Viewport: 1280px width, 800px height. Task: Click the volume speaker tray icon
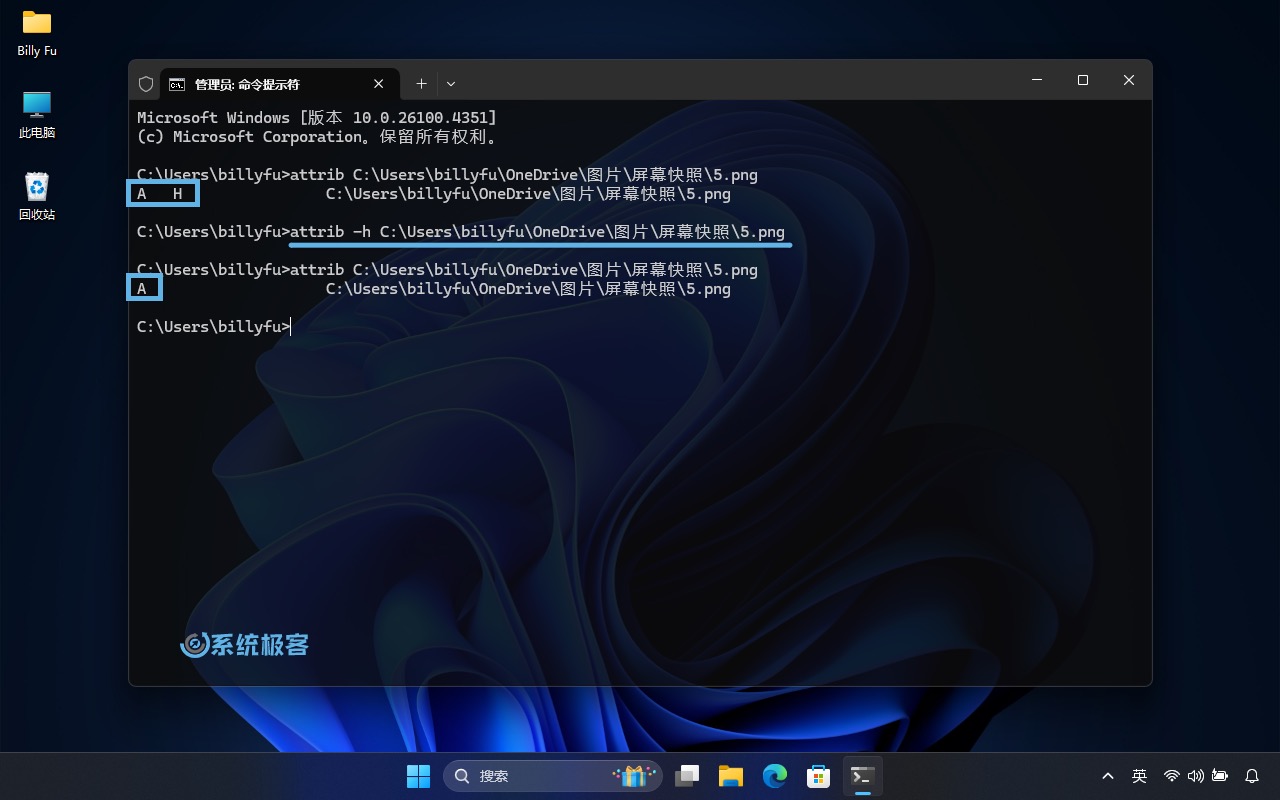pyautogui.click(x=1196, y=776)
